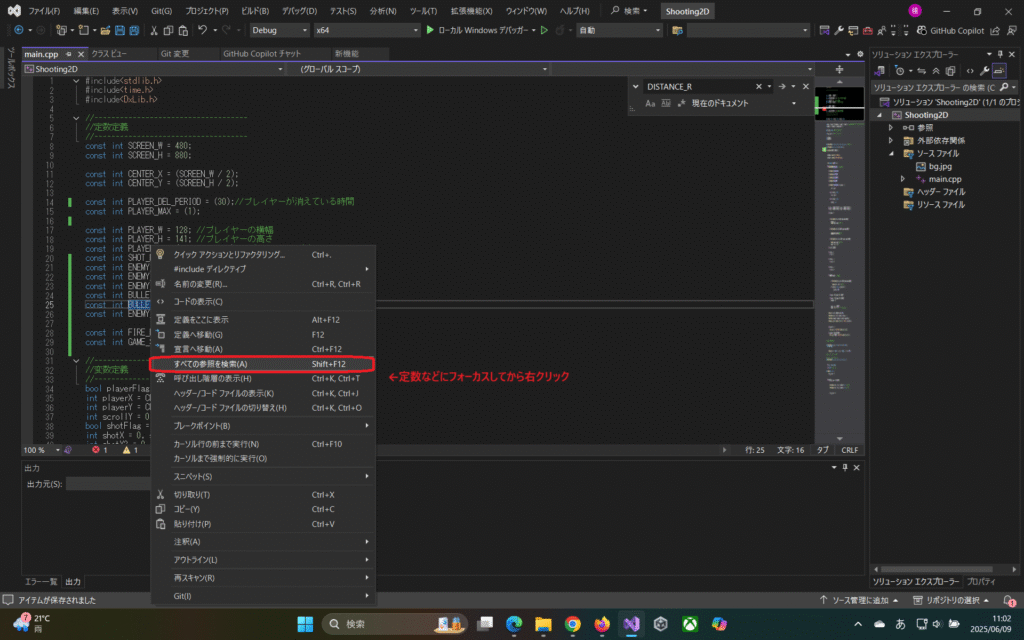This screenshot has width=1024, height=640.
Task: Choose 定義へ移動(G) from context menu
Action: tap(262, 334)
